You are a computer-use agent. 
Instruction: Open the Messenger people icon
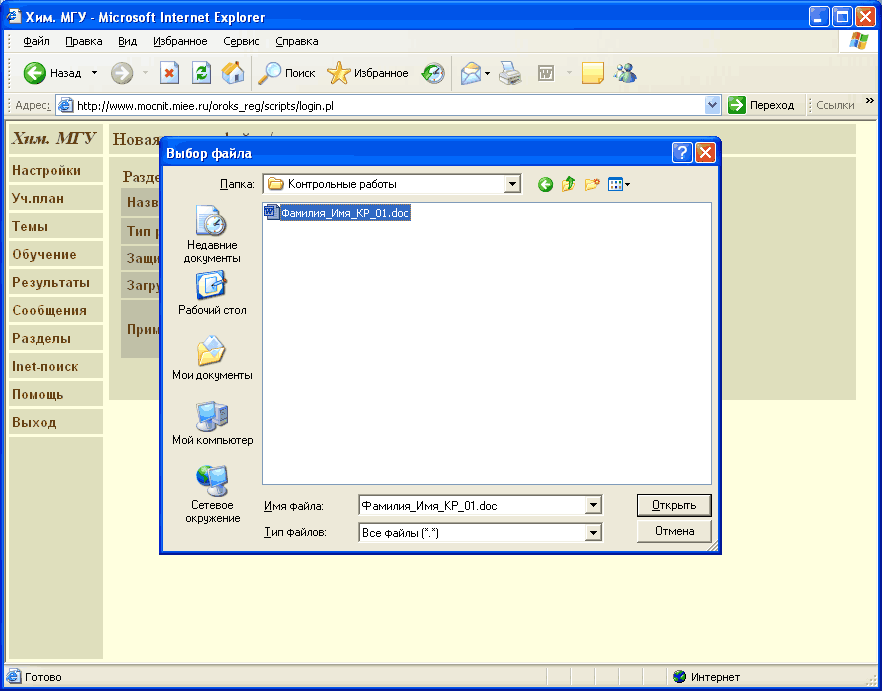pyautogui.click(x=625, y=73)
